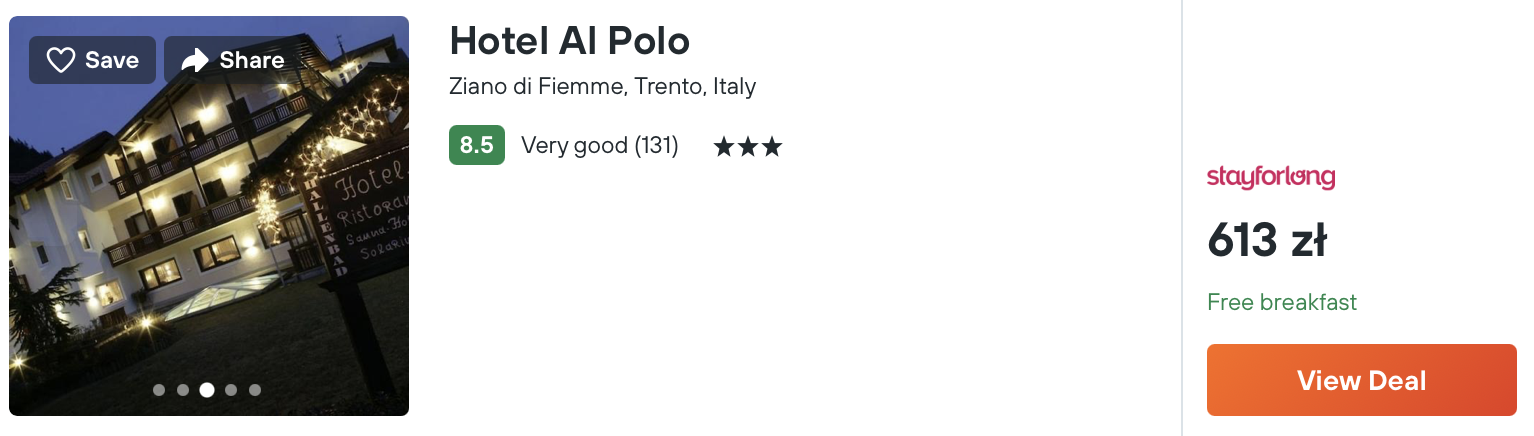This screenshot has height=436, width=1534.
Task: Click the three-star hotel class icons
Action: pos(748,147)
